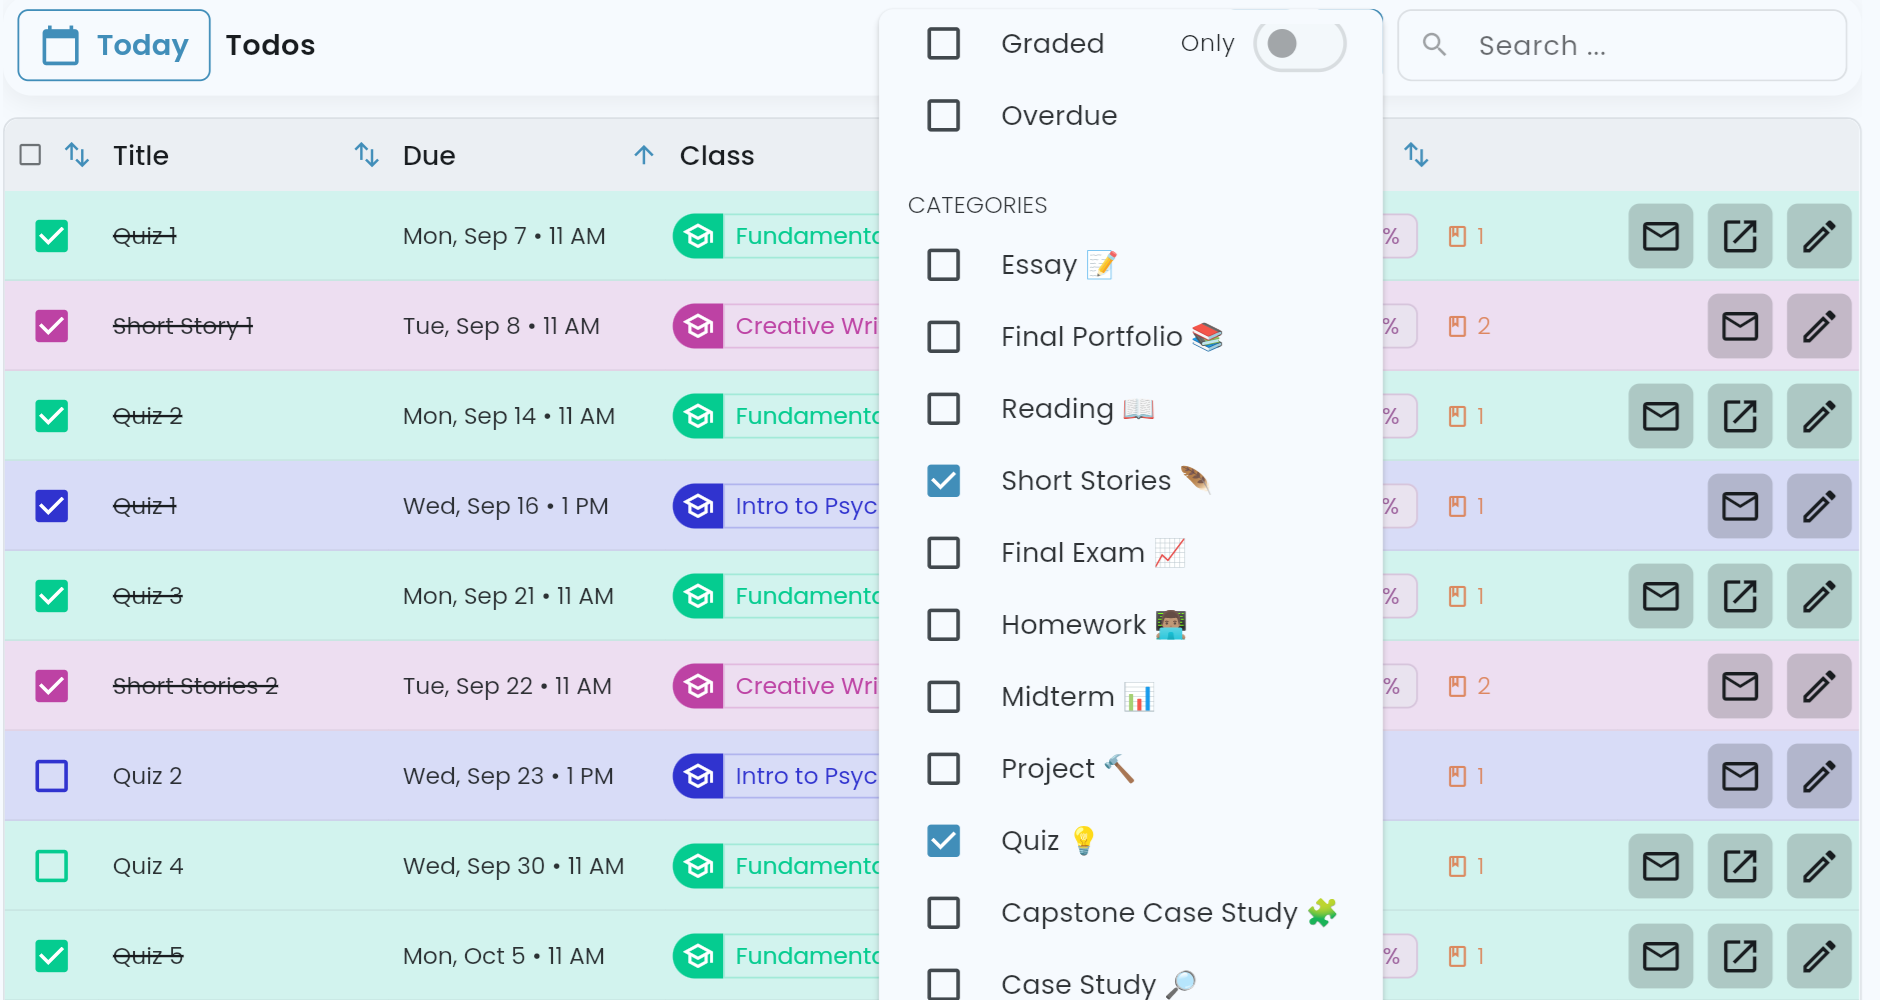Image resolution: width=1880 pixels, height=1000 pixels.
Task: Click the mail icon in Short Stories 2 row
Action: click(x=1739, y=686)
